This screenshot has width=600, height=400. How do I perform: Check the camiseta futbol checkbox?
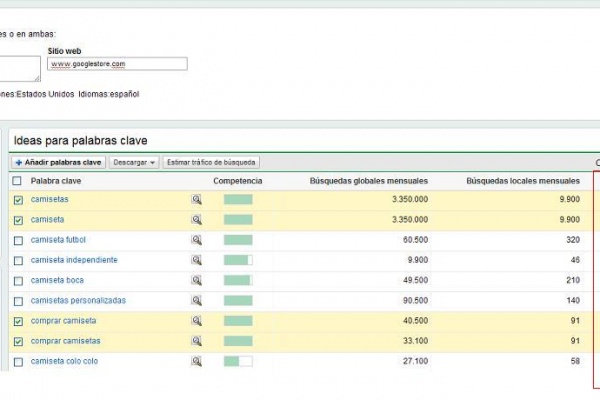(x=17, y=240)
